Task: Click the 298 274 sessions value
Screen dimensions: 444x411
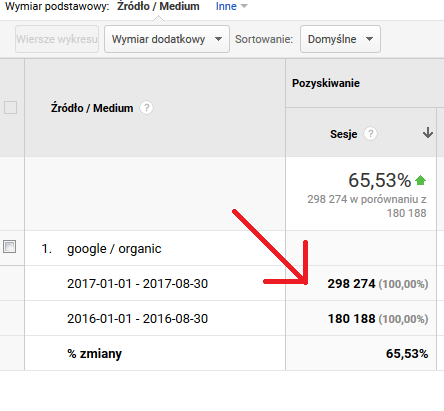Action: tap(351, 284)
